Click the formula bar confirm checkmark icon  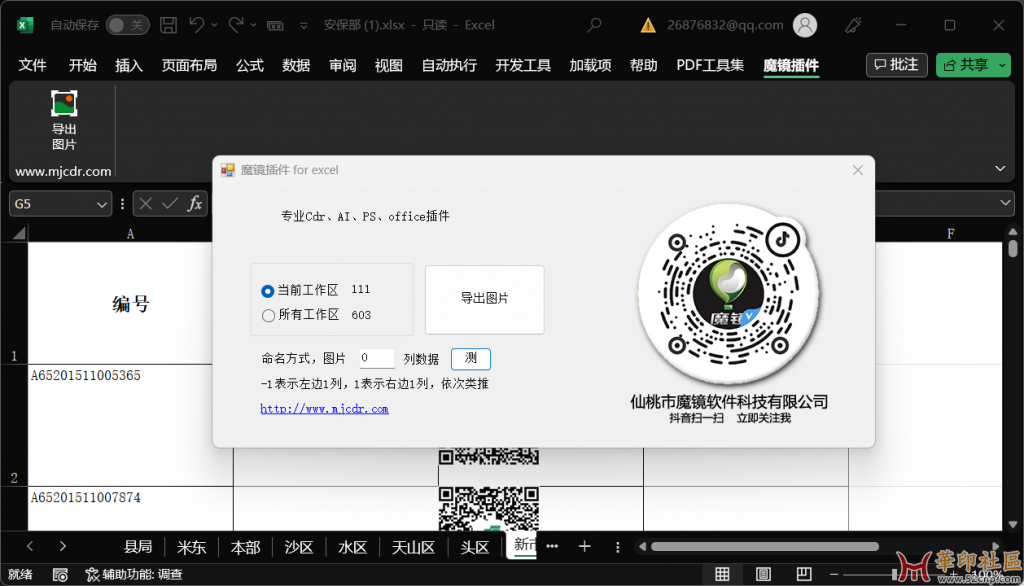click(x=170, y=204)
